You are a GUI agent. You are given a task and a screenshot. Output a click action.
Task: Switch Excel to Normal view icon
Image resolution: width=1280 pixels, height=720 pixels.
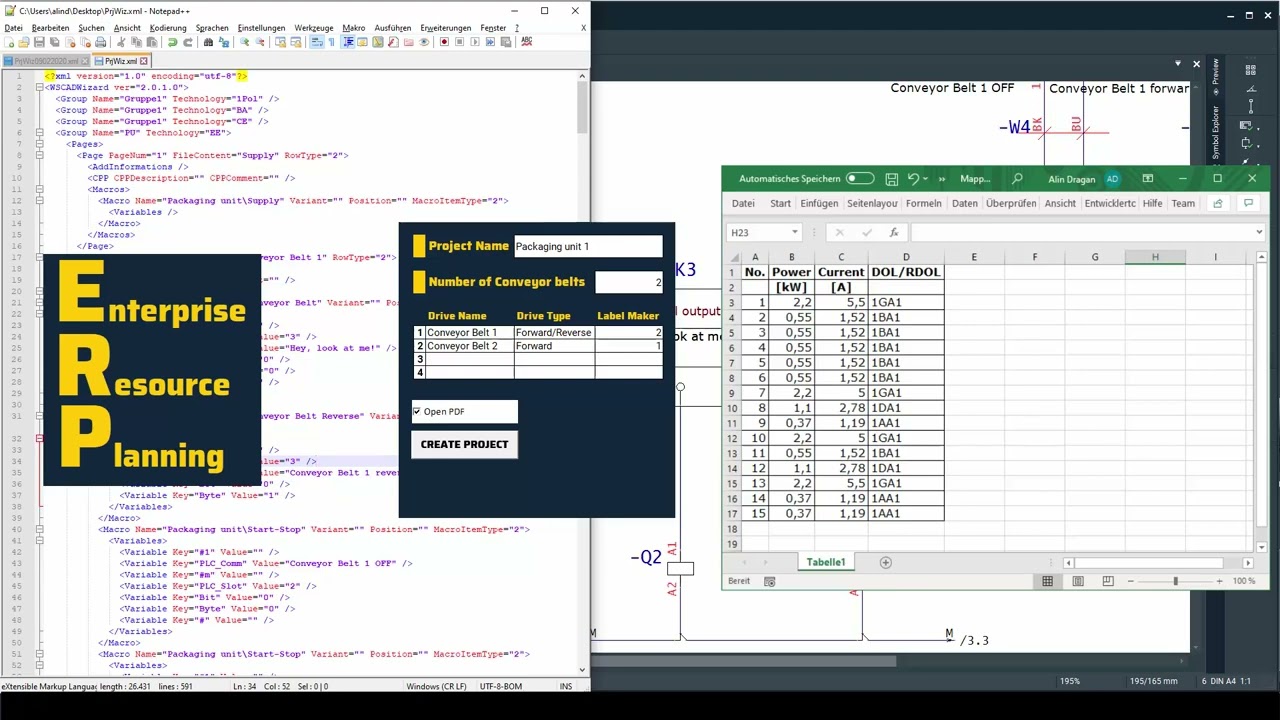(x=1047, y=581)
